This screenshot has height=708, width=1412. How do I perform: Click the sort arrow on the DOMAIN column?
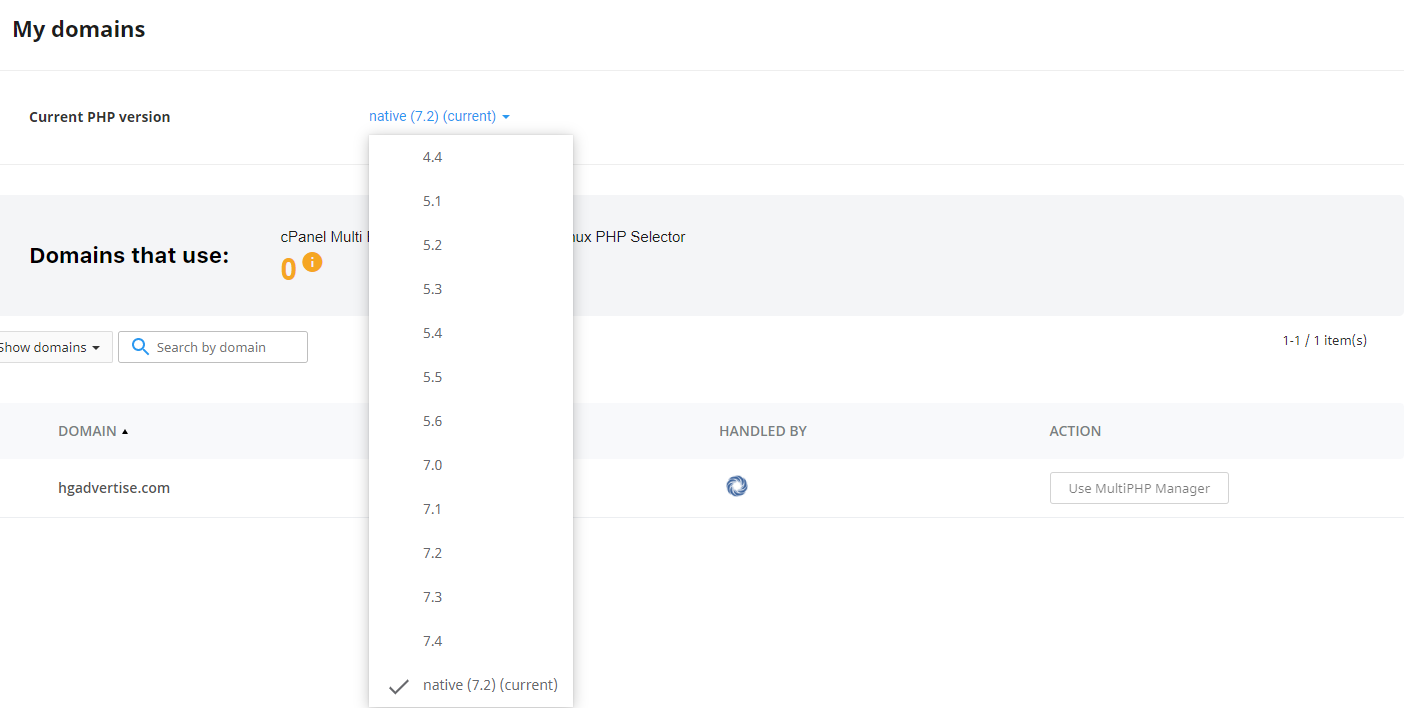coord(125,430)
